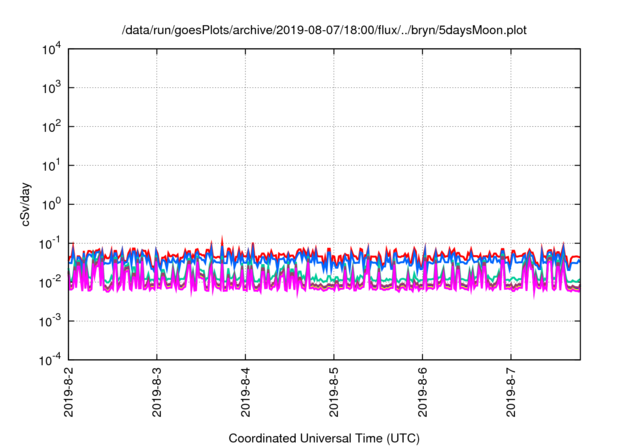This screenshot has width=640, height=448.
Task: Select the 10^1 y-axis tick label
Action: click(x=50, y=166)
